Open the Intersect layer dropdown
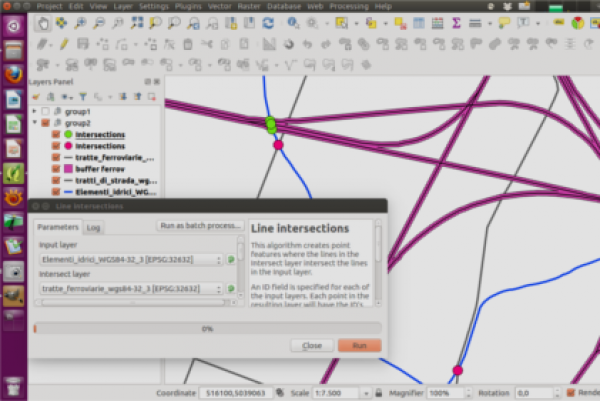 130,288
